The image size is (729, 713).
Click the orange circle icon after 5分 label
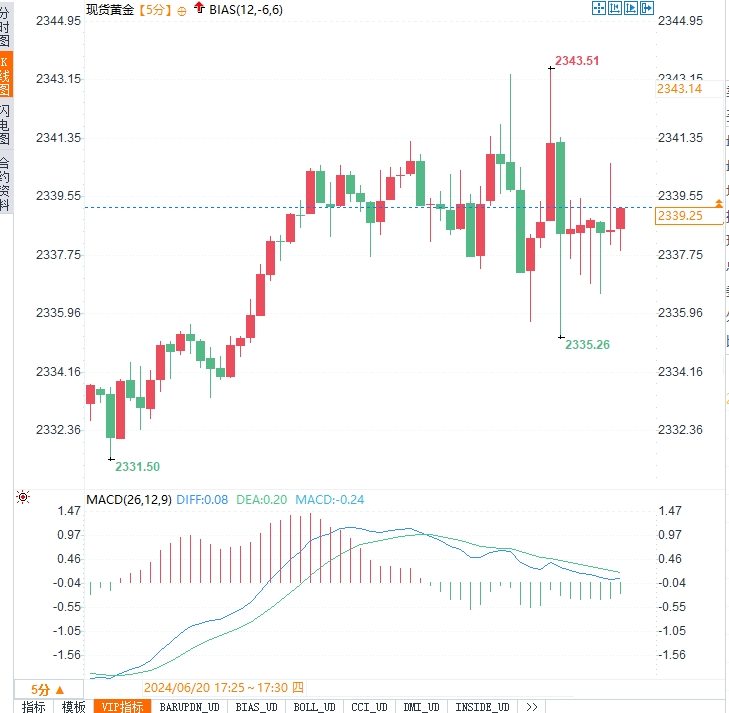181,9
